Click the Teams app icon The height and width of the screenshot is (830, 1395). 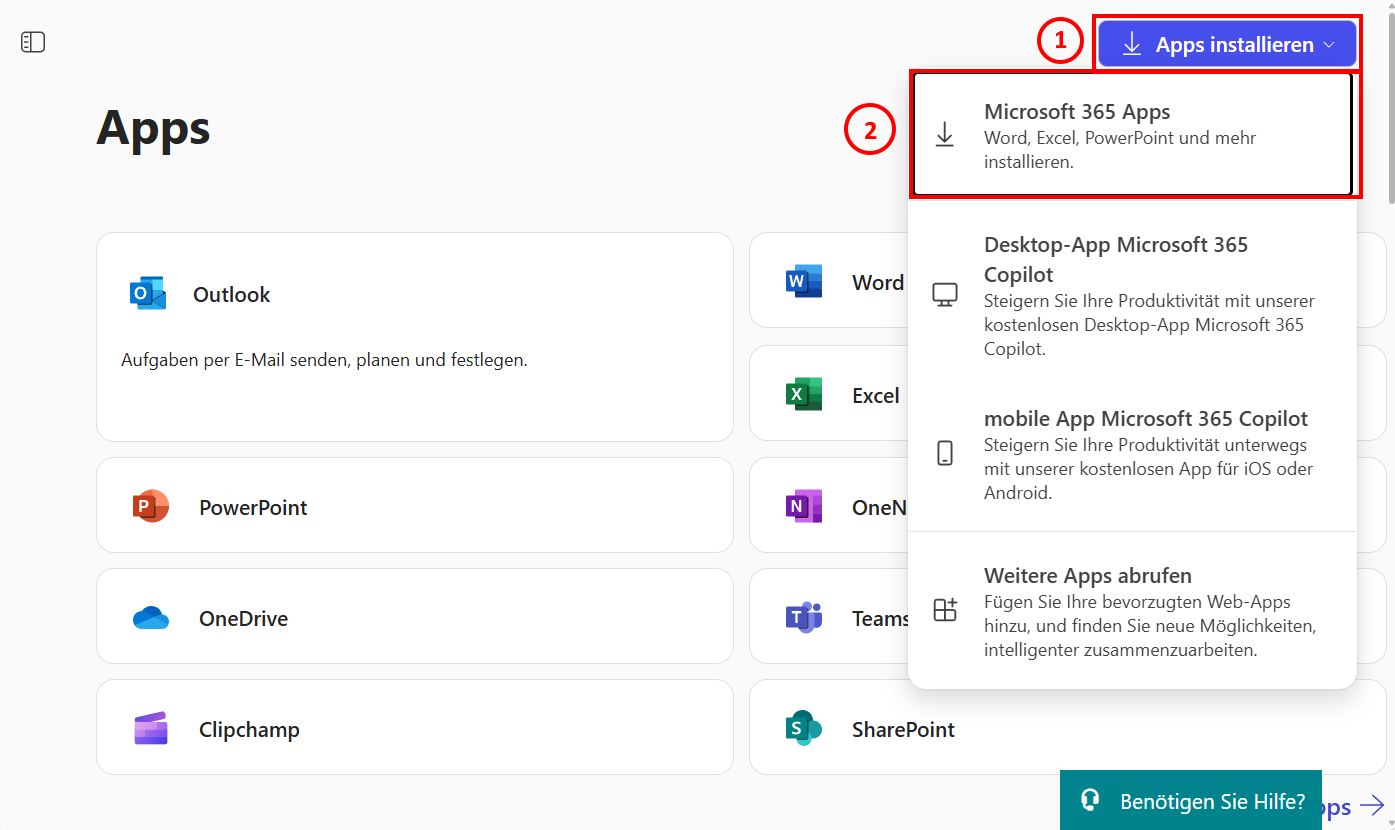click(x=803, y=618)
